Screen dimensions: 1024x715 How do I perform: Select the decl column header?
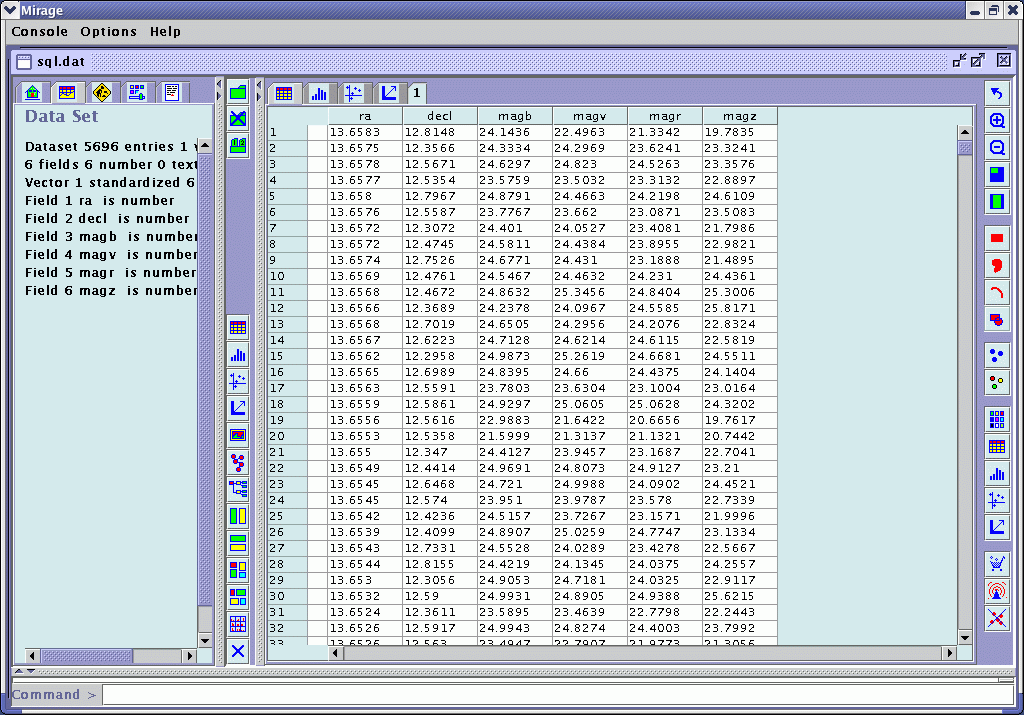click(x=439, y=116)
